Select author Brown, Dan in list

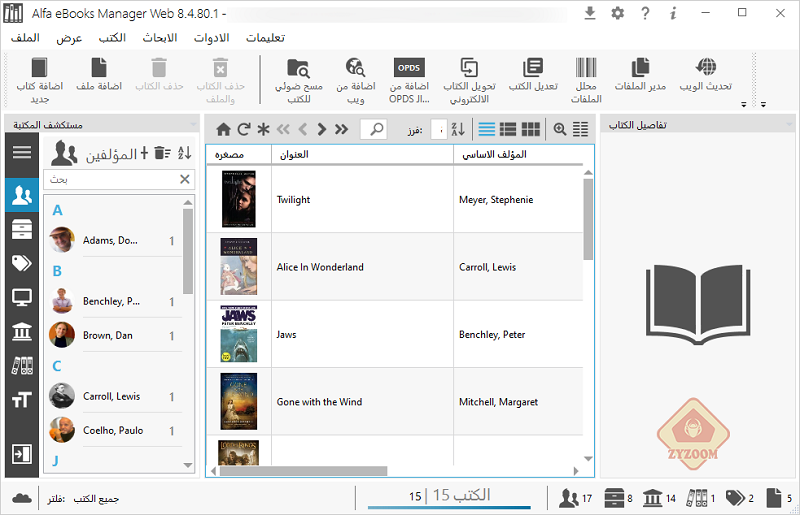coord(108,336)
